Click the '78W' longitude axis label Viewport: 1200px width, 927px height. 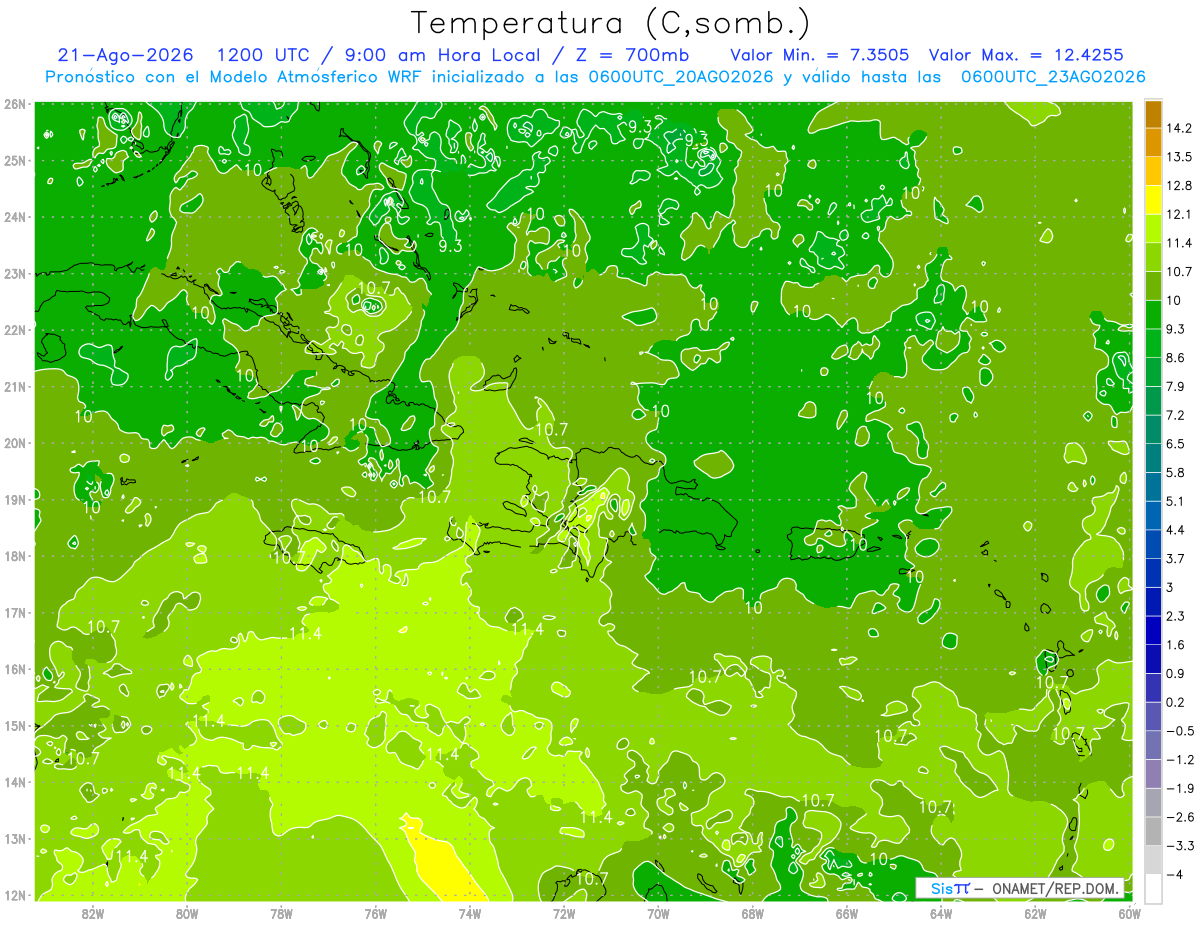tap(282, 913)
